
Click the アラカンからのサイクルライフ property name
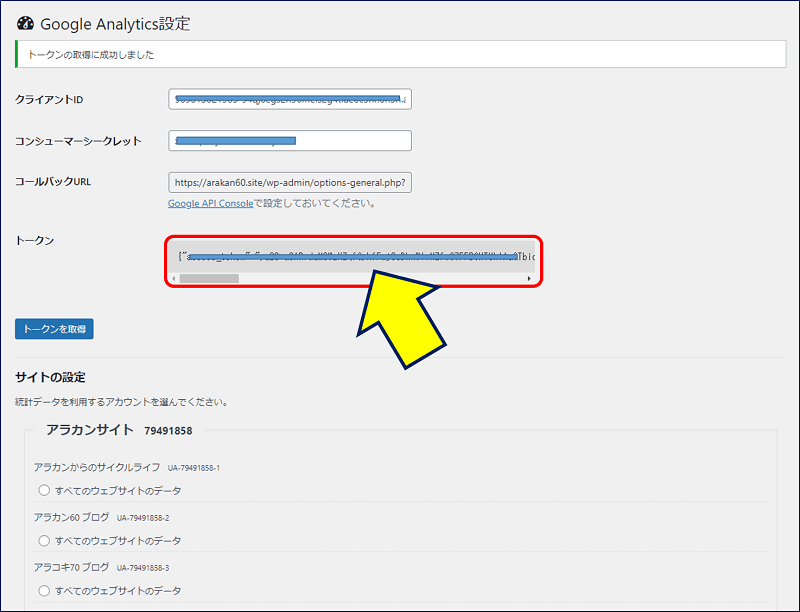(97, 467)
